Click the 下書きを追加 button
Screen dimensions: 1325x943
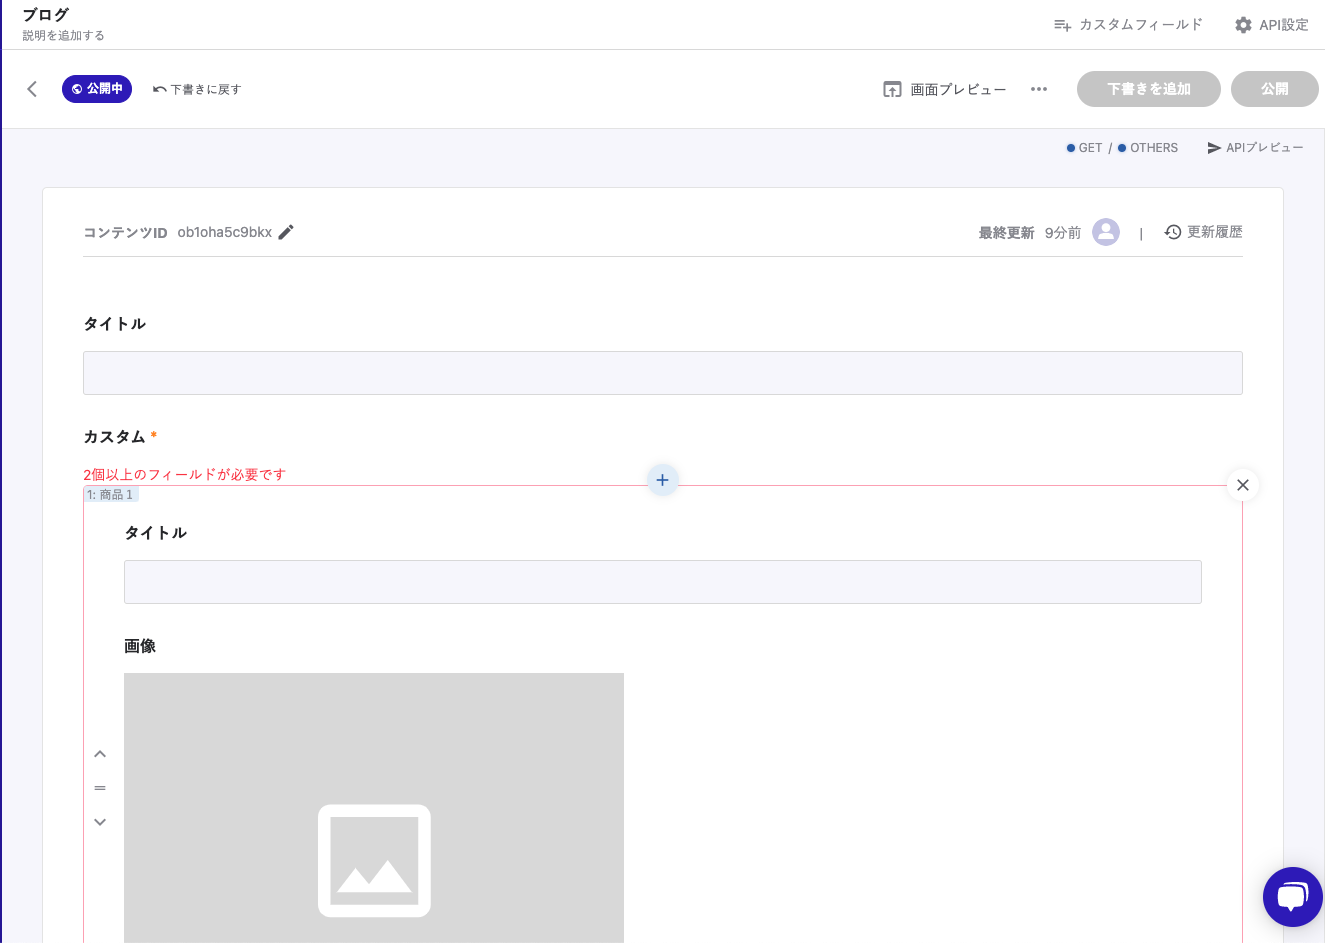pyautogui.click(x=1148, y=89)
